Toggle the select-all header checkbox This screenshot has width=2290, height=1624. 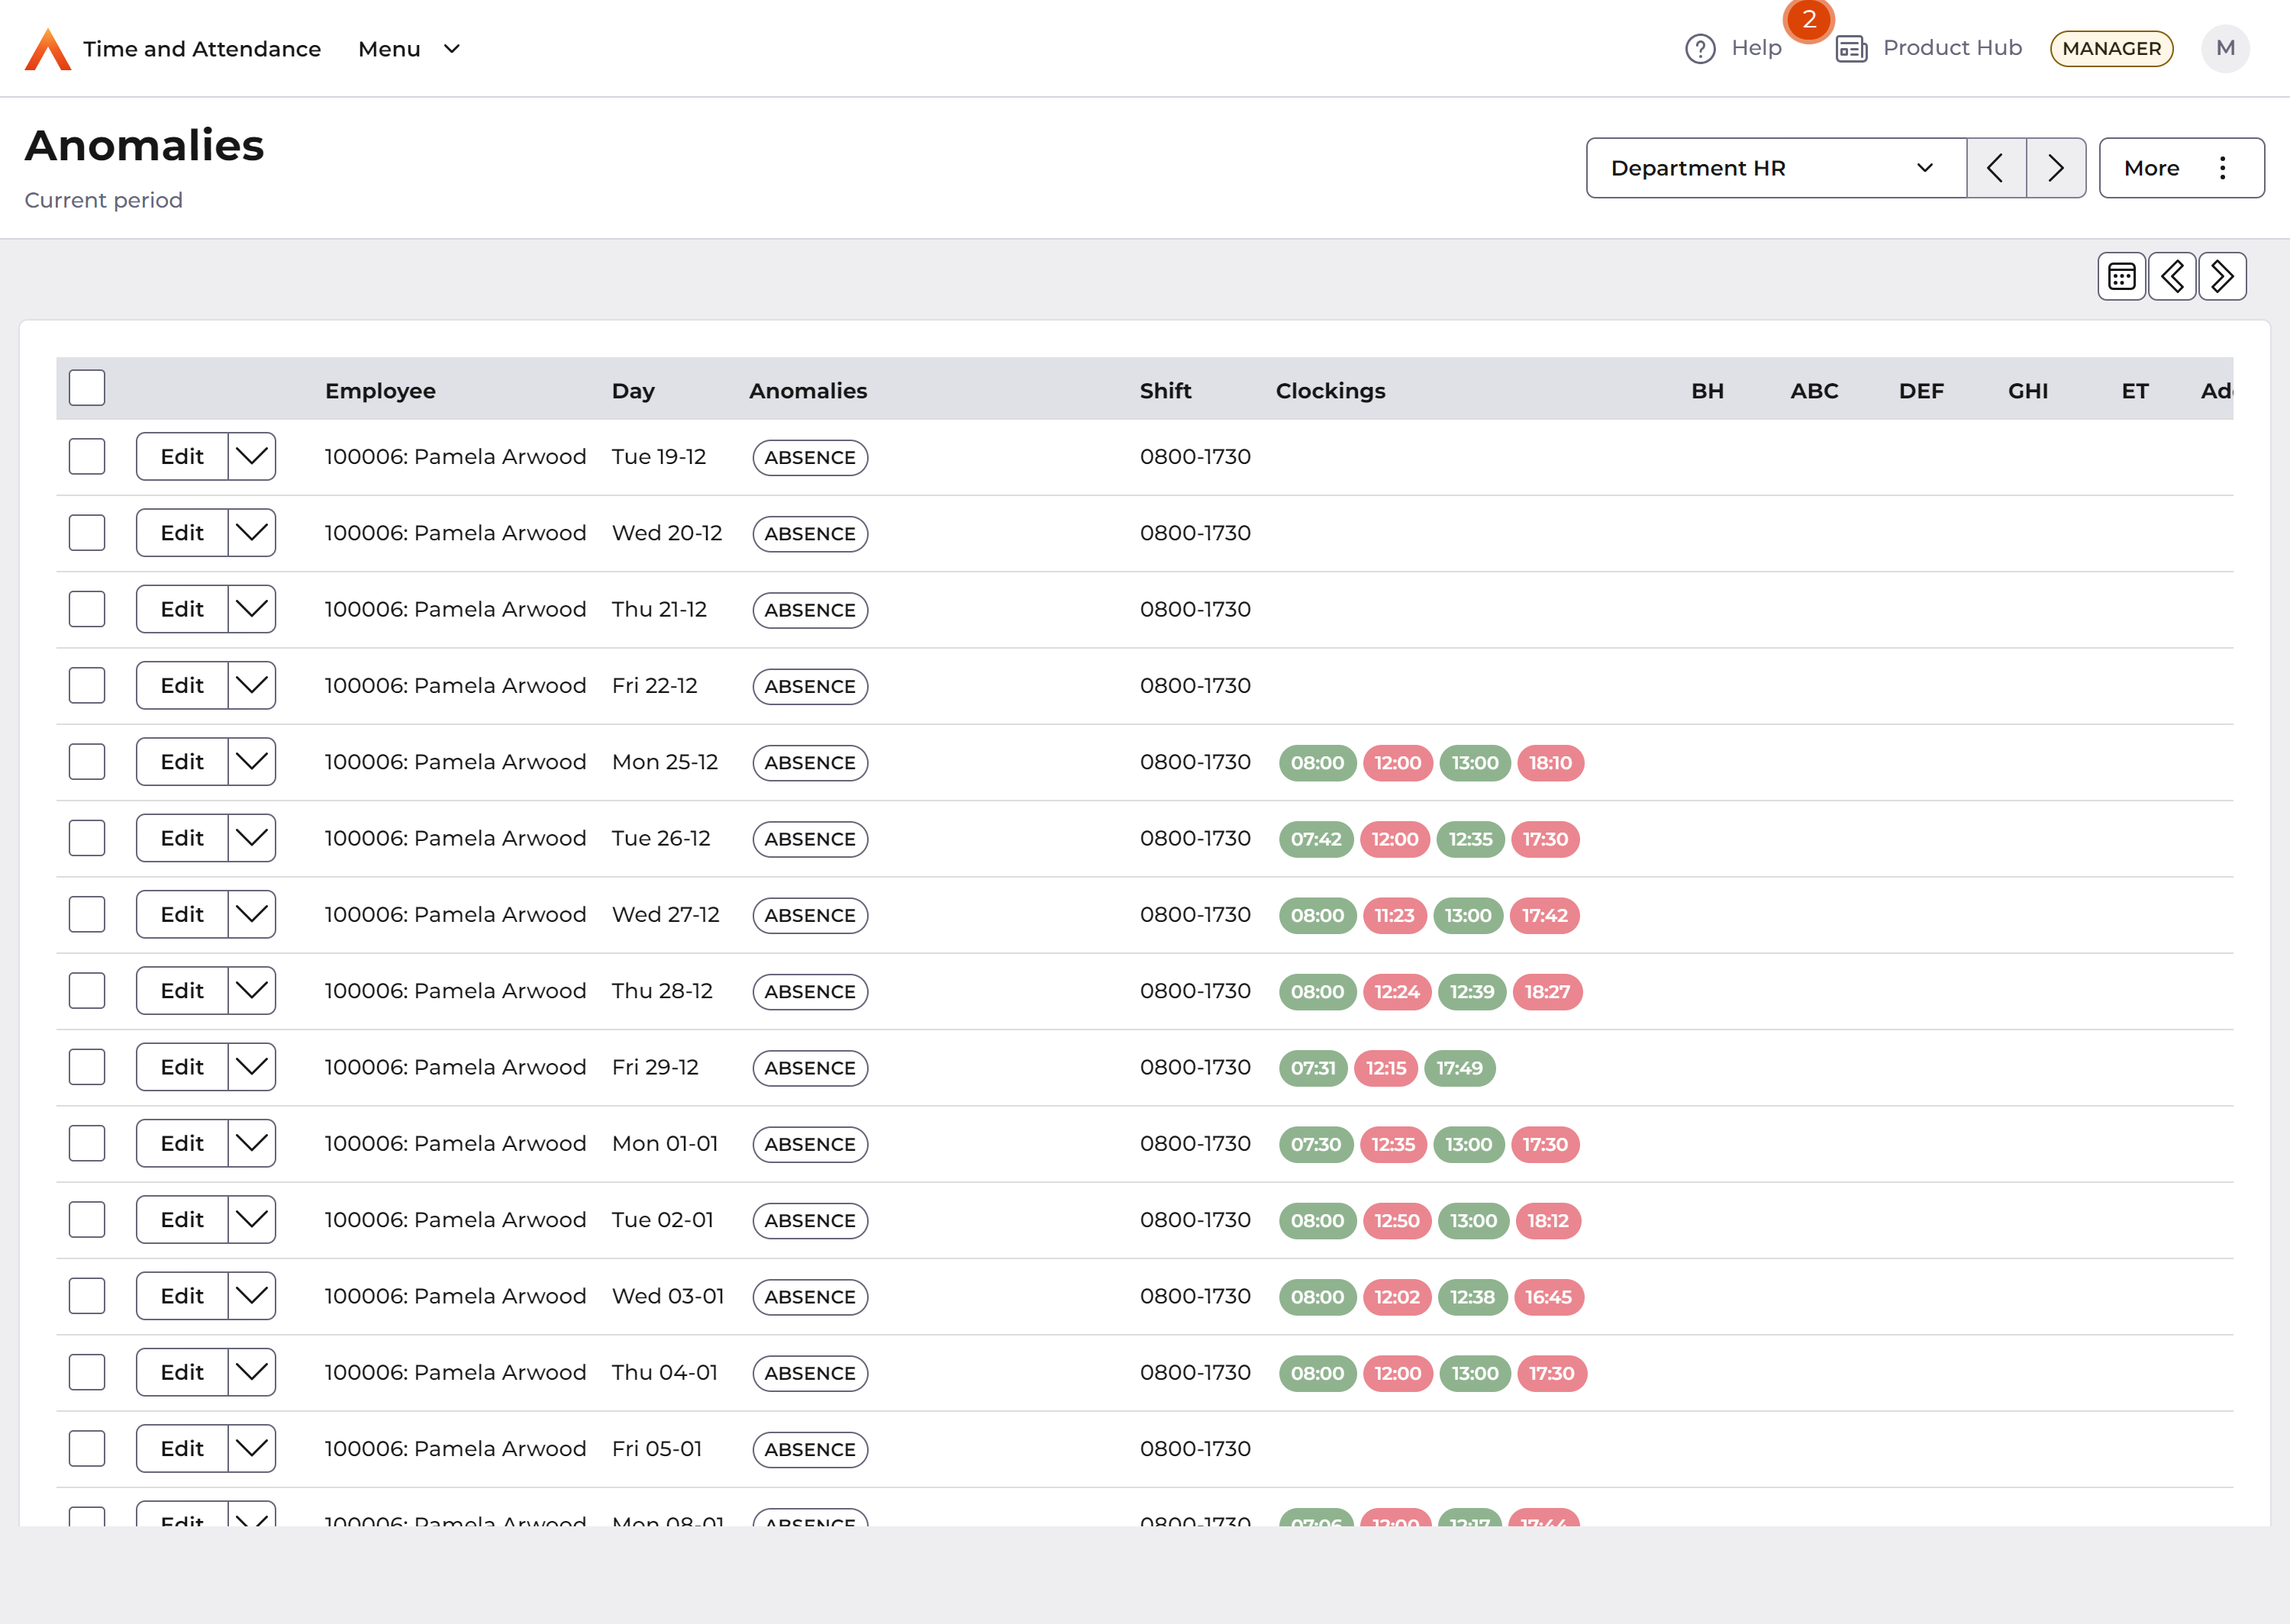click(87, 388)
